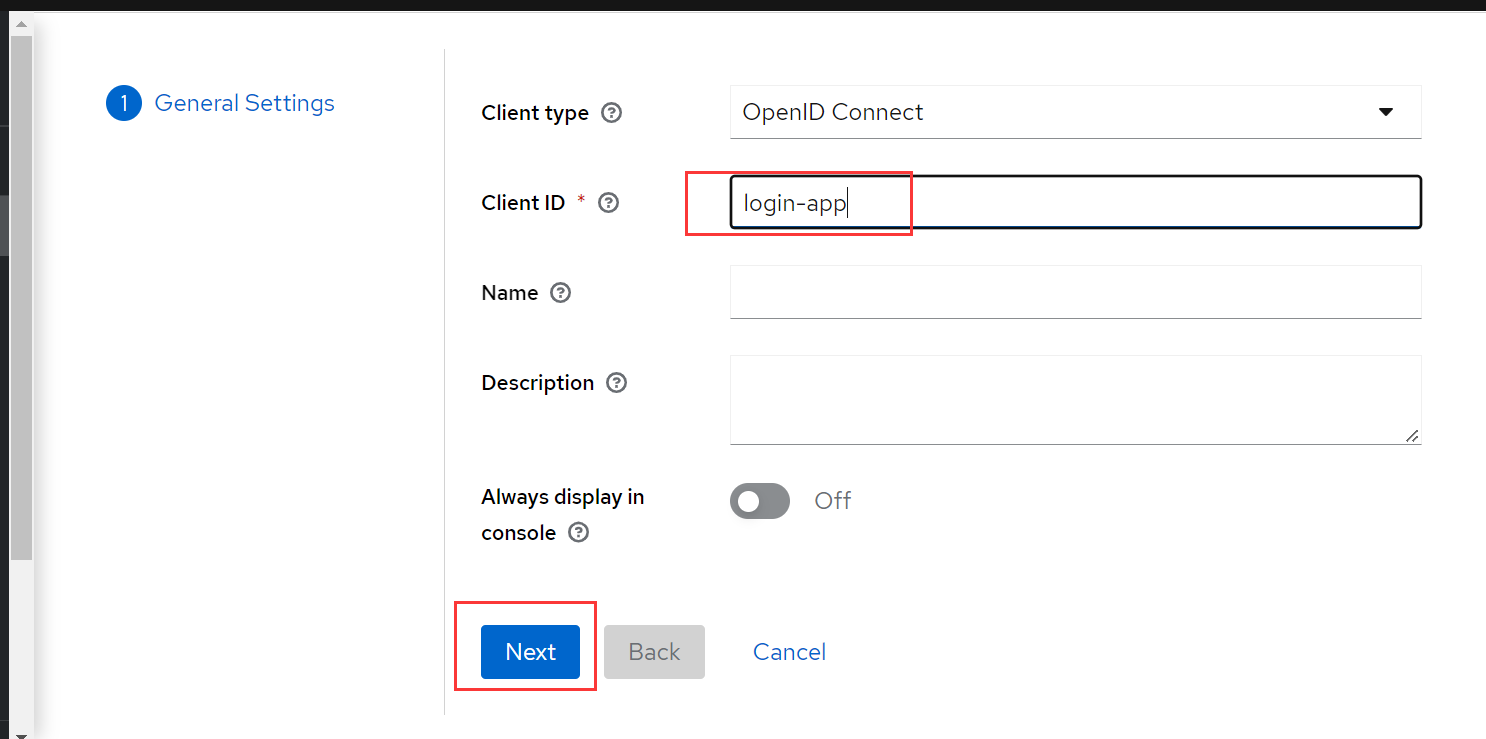The height and width of the screenshot is (739, 1486).
Task: Cancel the client creation via Cancel link
Action: pos(789,652)
